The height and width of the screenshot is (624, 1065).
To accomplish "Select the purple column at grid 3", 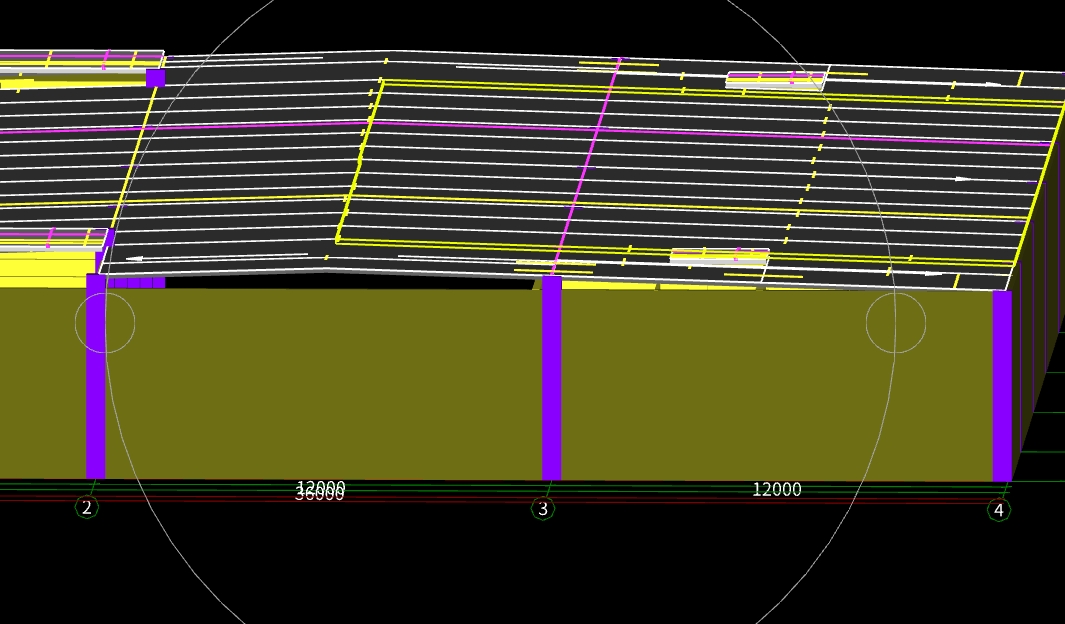I will coord(552,378).
